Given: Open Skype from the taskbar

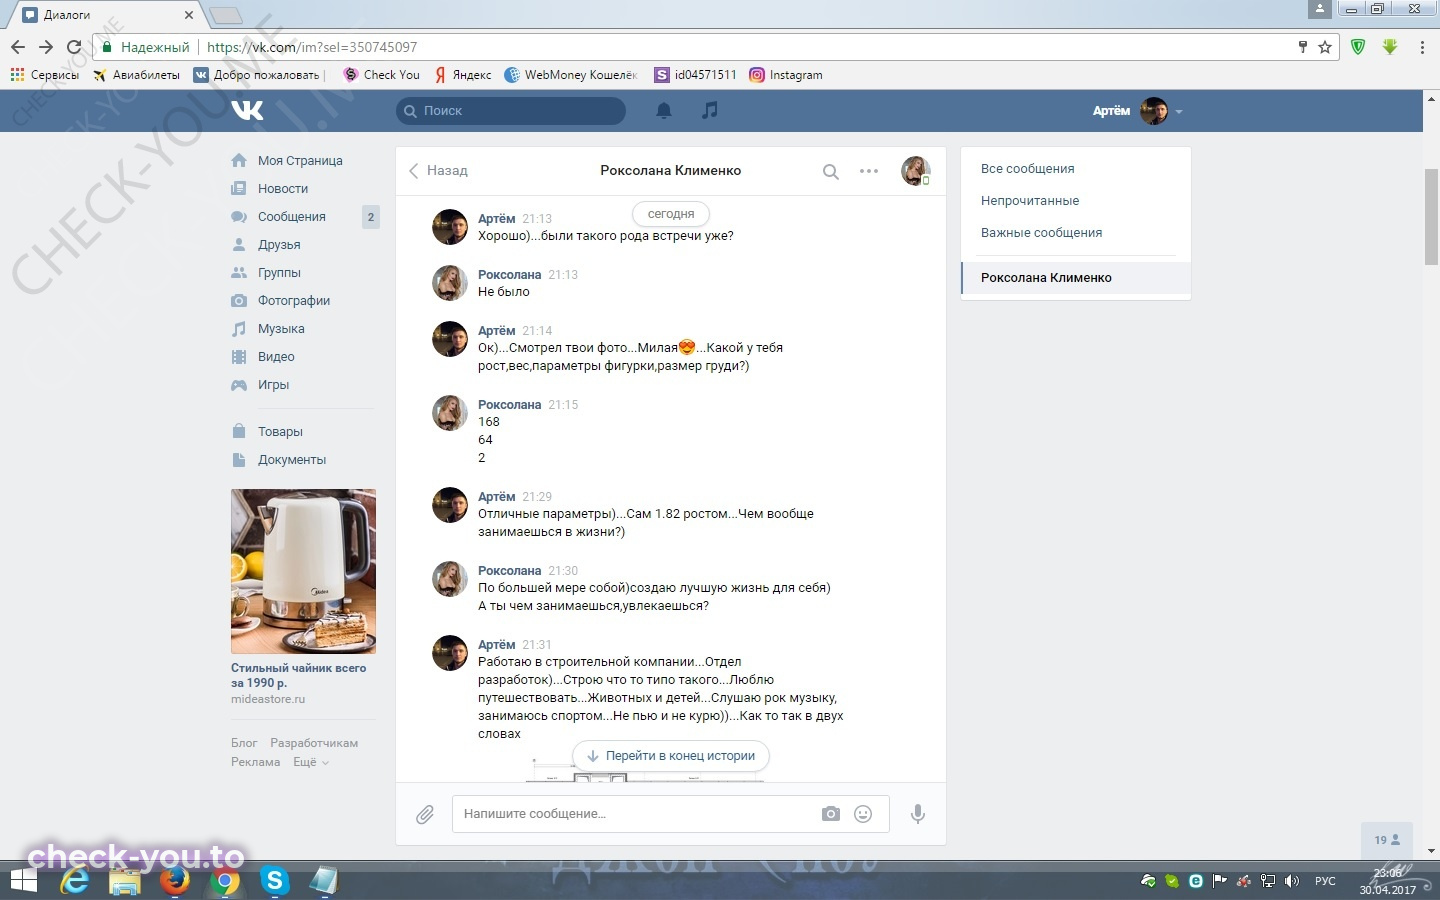Looking at the screenshot, I should tap(275, 881).
